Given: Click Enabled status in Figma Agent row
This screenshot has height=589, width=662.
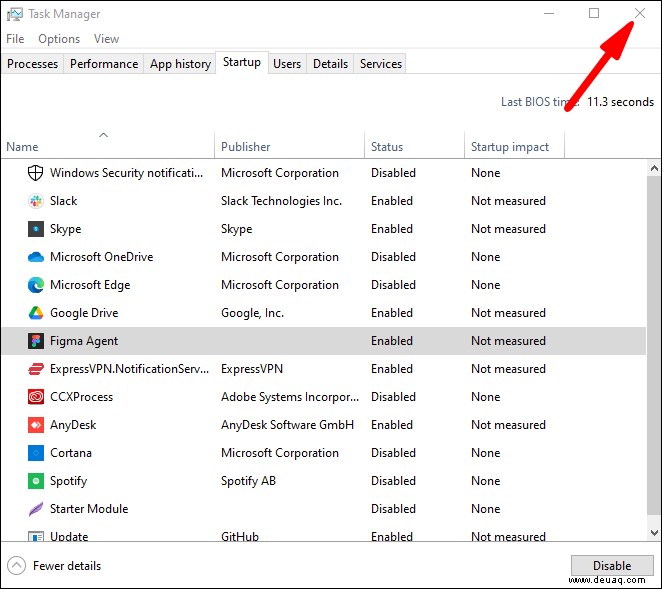Looking at the screenshot, I should pos(392,341).
